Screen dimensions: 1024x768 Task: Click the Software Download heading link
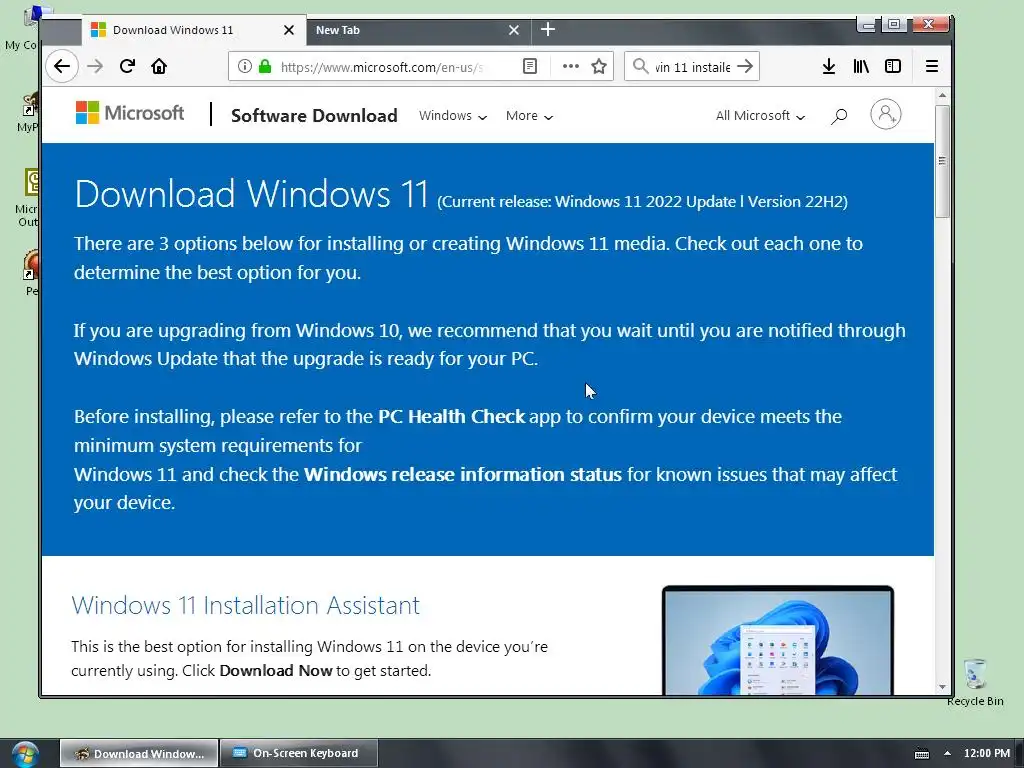click(x=314, y=116)
